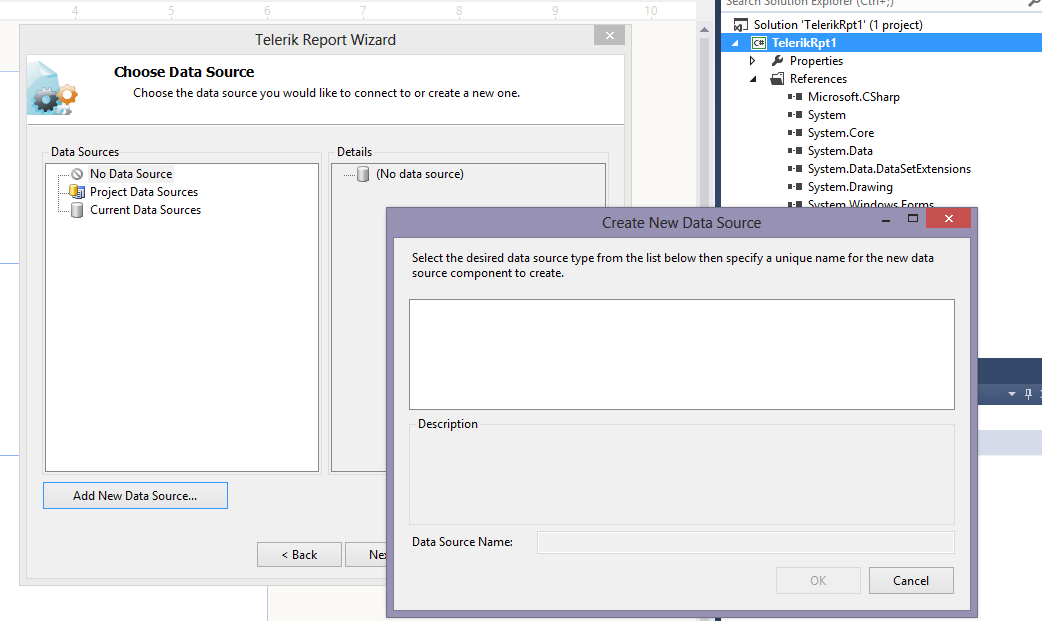Click the designer scrollbar up arrow
Screen dimensions: 1042x621
(x=704, y=29)
